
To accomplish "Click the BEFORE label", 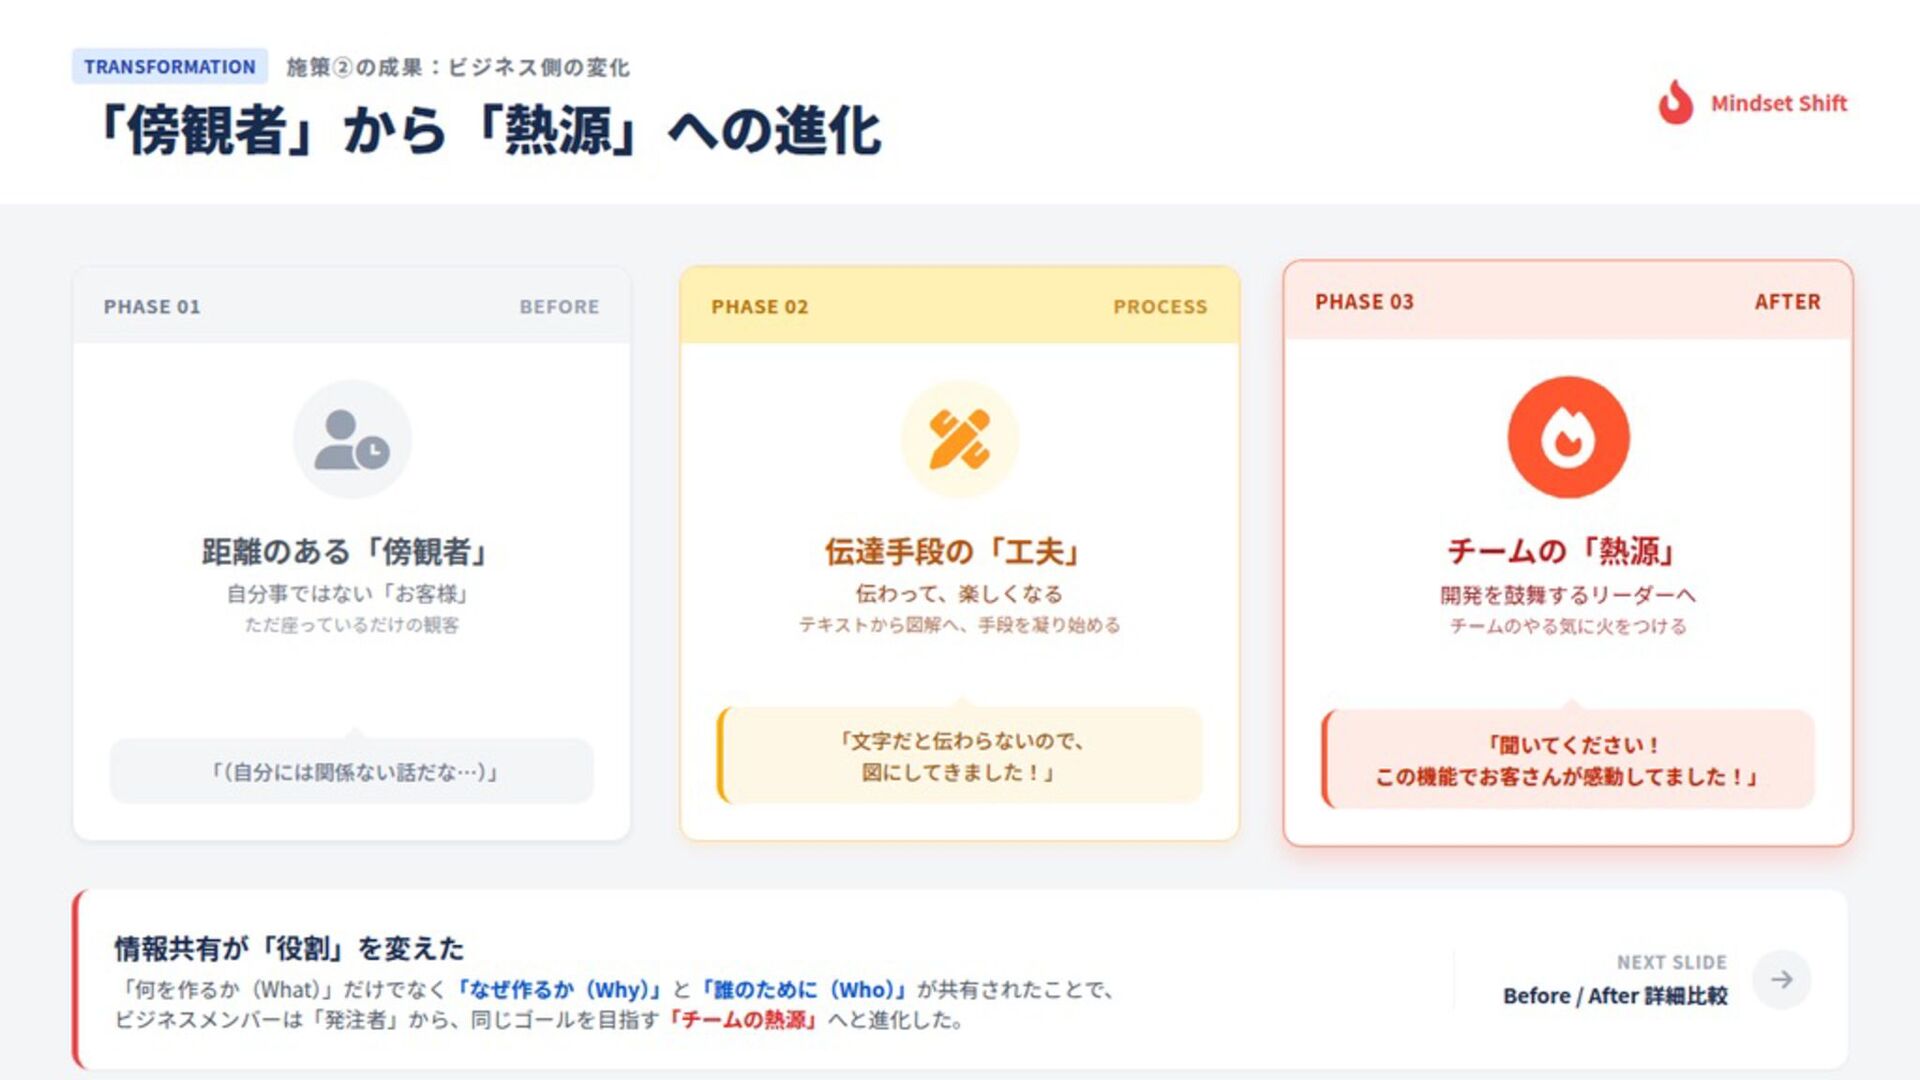I will pos(559,307).
